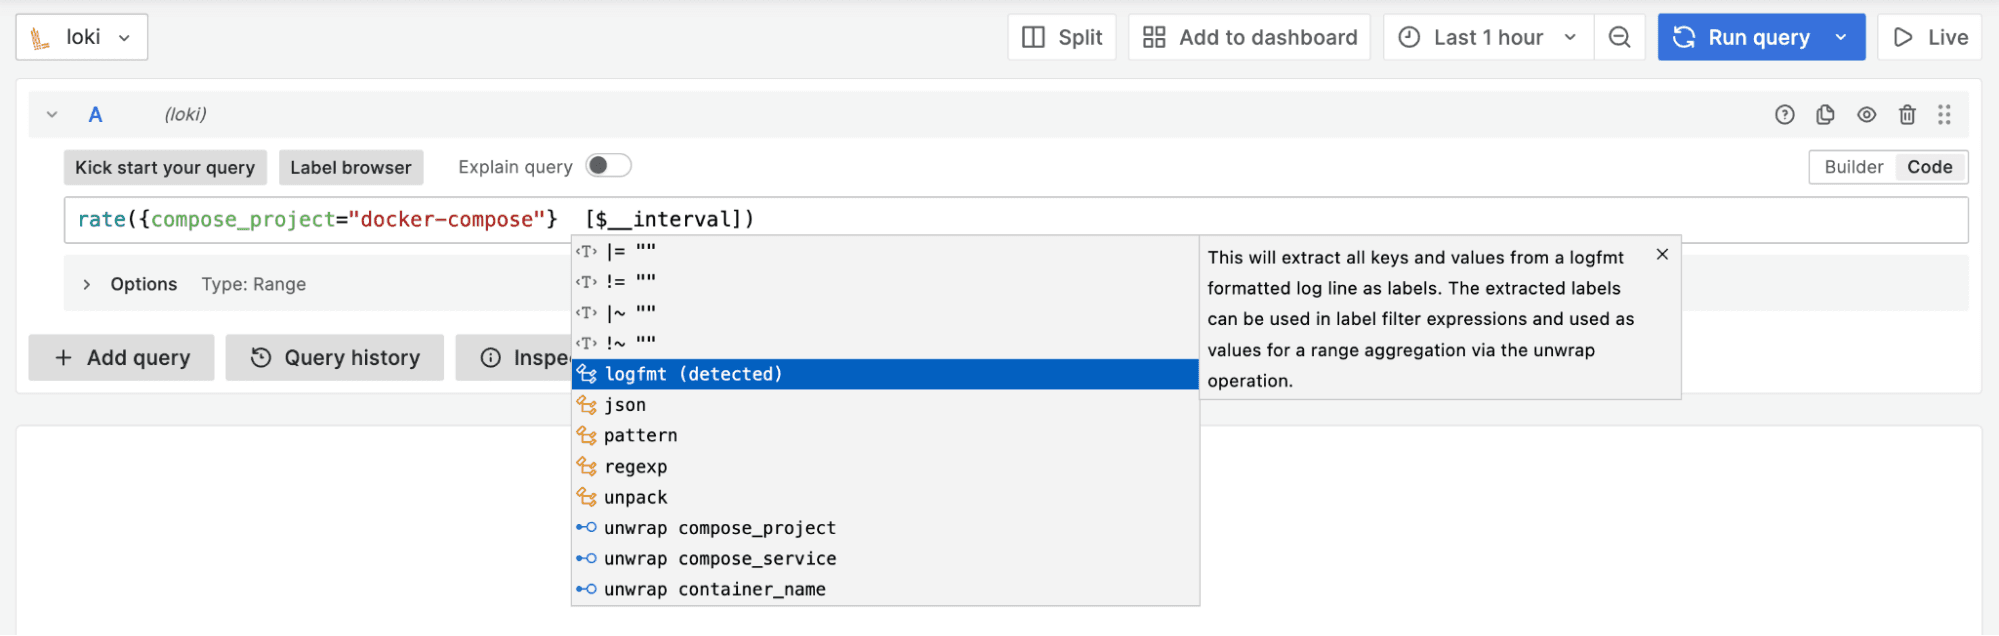The image size is (1999, 636).
Task: Toggle query A visibility eye icon
Action: 1866,115
